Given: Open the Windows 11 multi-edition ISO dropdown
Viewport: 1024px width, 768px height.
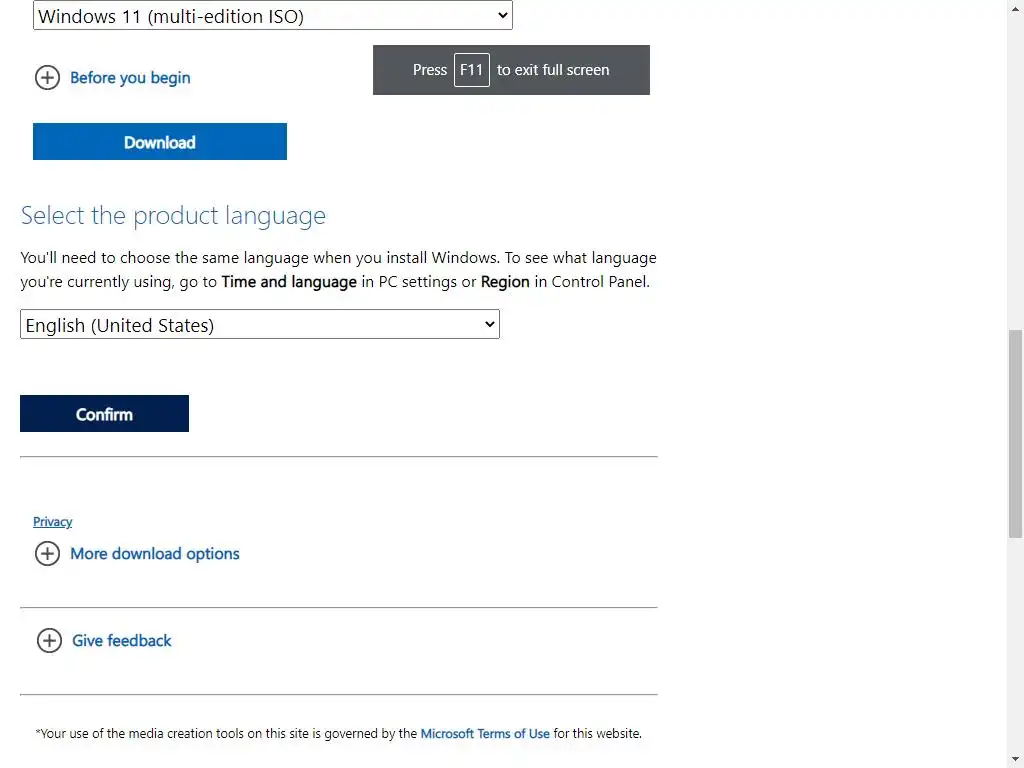Looking at the screenshot, I should (272, 15).
